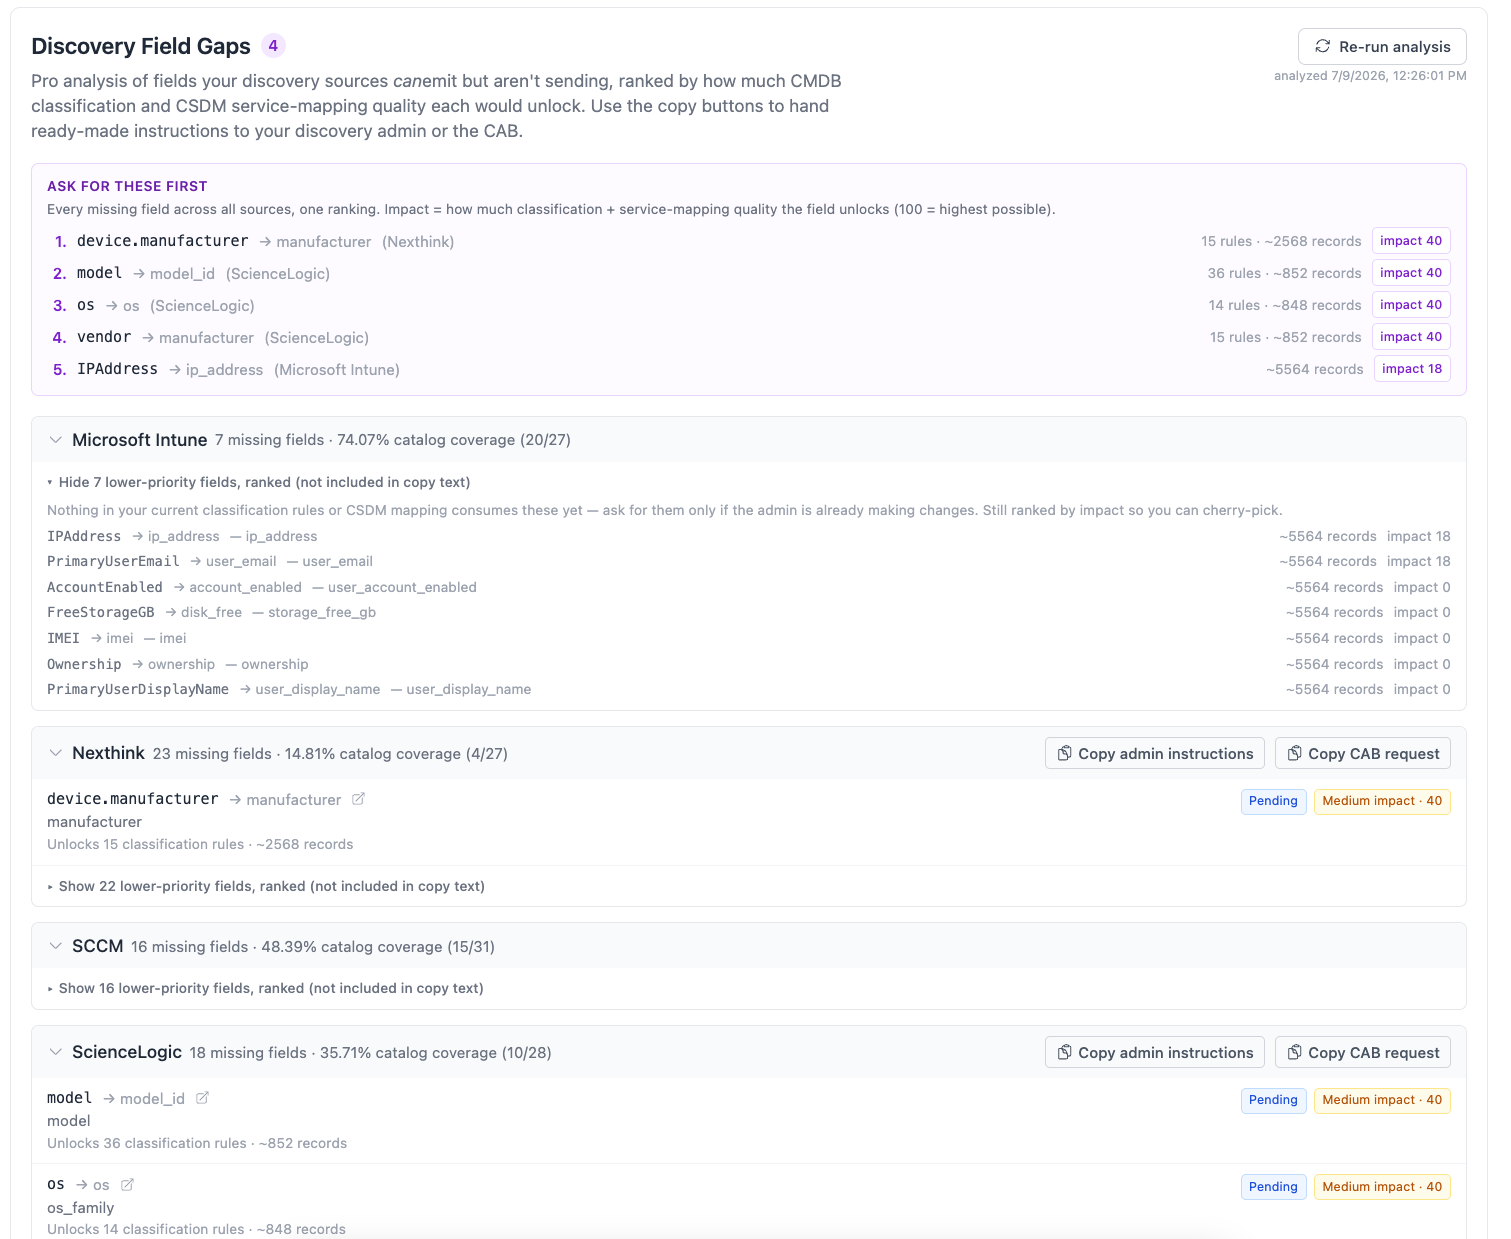Click Medium impact 40 badge on model row
Image resolution: width=1511 pixels, height=1239 pixels.
[1382, 1100]
